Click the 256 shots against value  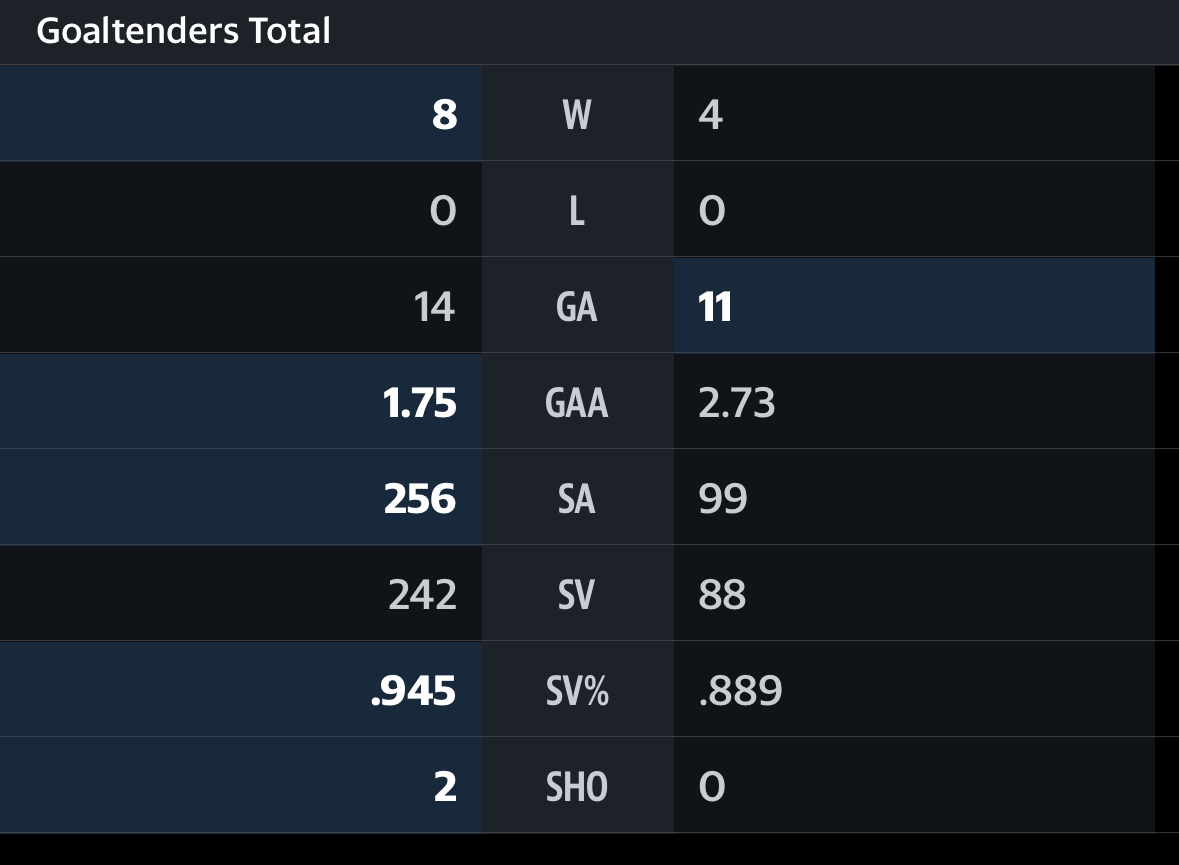click(x=420, y=499)
